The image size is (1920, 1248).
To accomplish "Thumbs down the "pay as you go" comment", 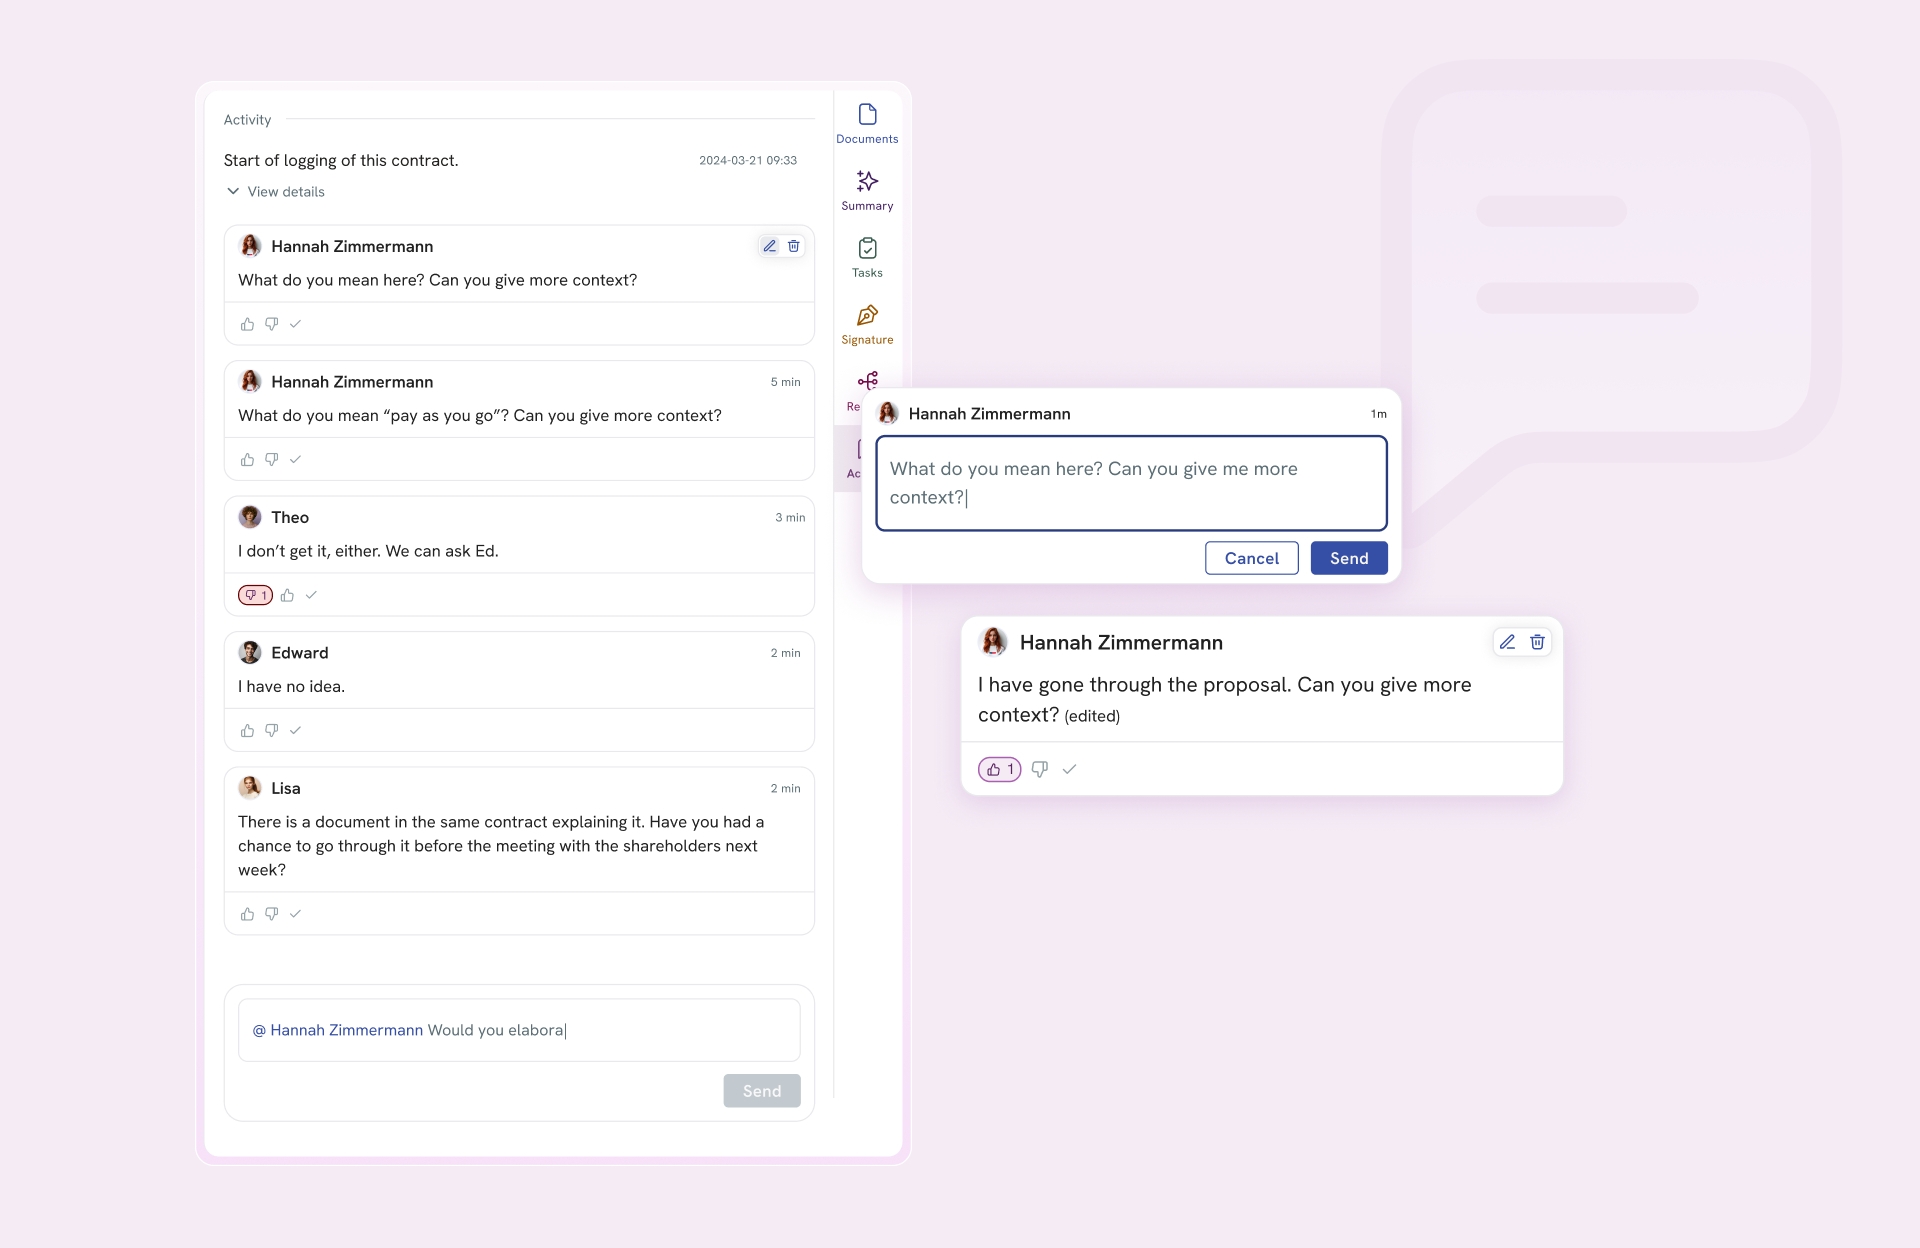I will (x=271, y=460).
